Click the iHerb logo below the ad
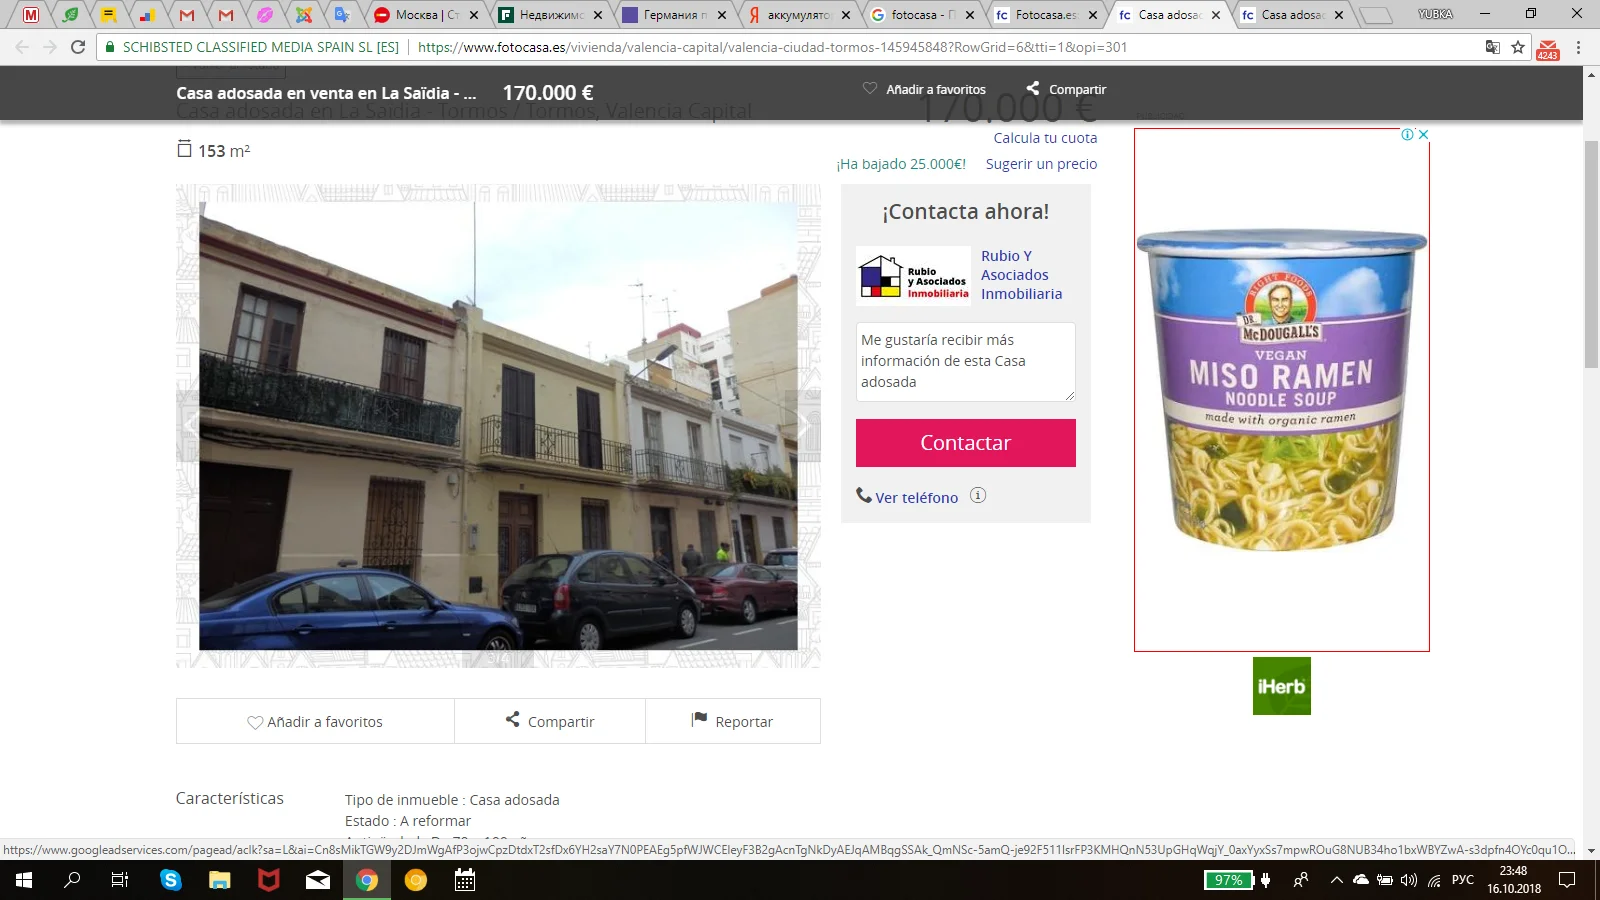 tap(1281, 686)
